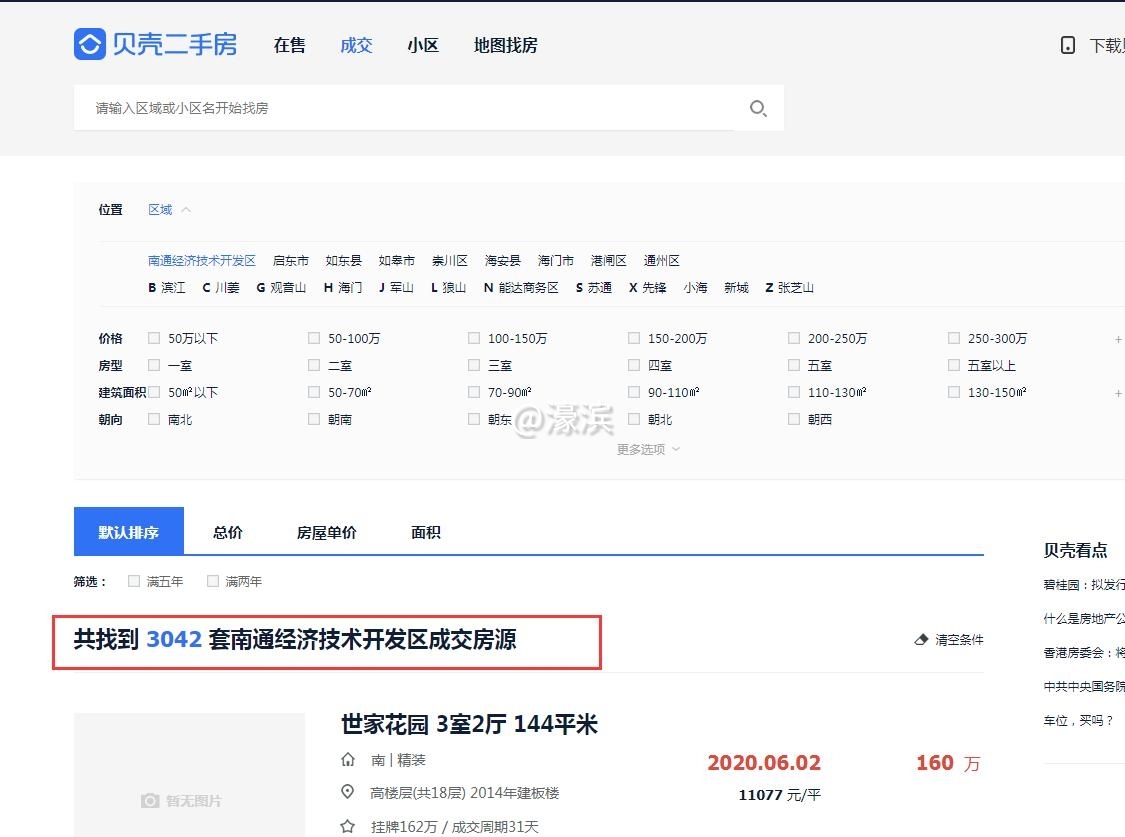Select the 总价 sorting tab
This screenshot has height=837, width=1125.
pyautogui.click(x=226, y=532)
